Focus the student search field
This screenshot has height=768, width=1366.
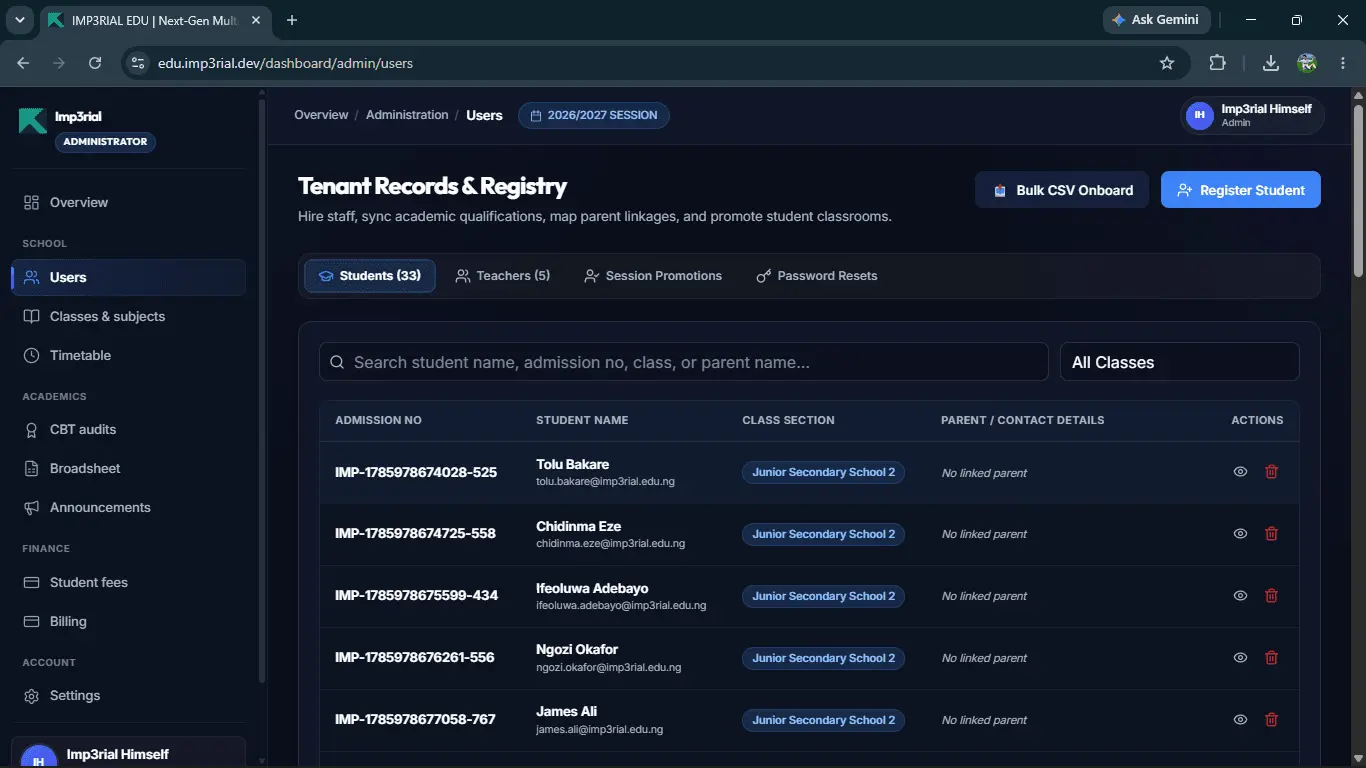tap(683, 362)
